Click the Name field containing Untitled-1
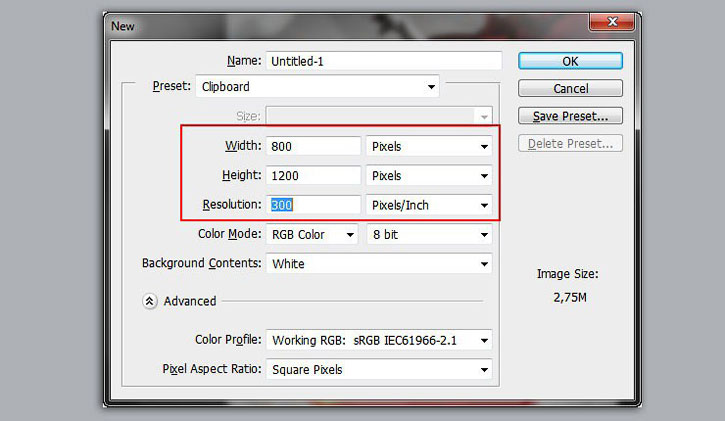 pyautogui.click(x=384, y=61)
